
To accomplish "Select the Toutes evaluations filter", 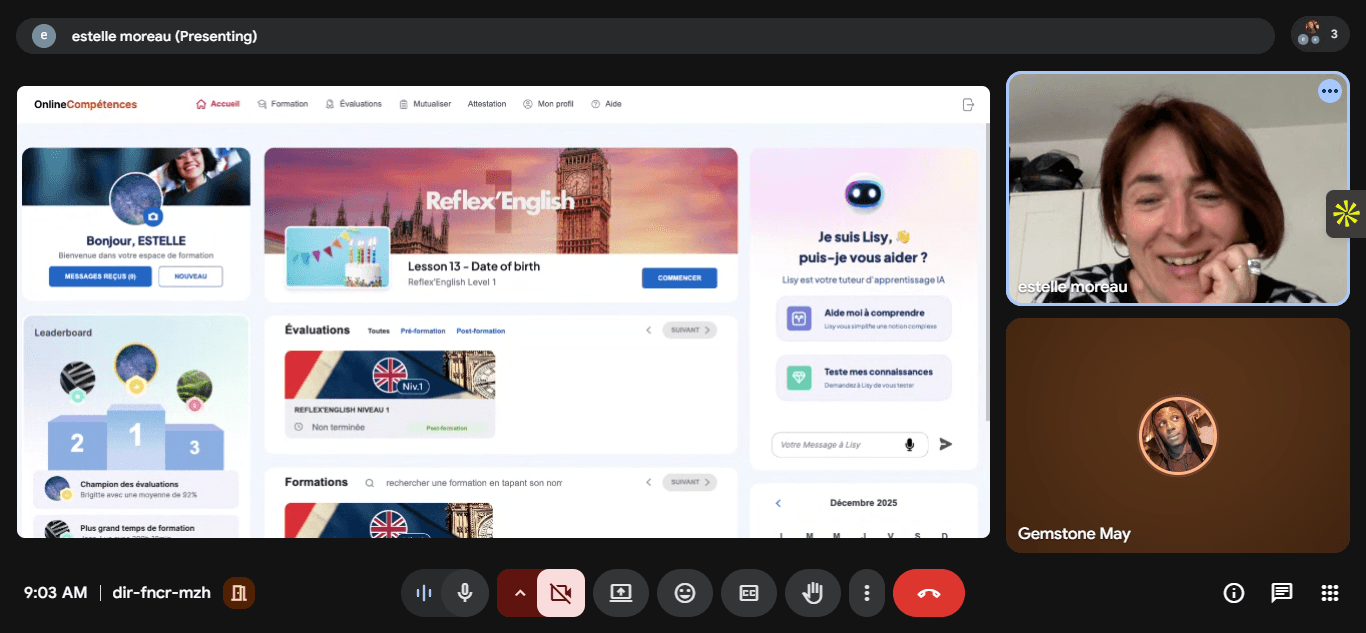I will coord(379,331).
